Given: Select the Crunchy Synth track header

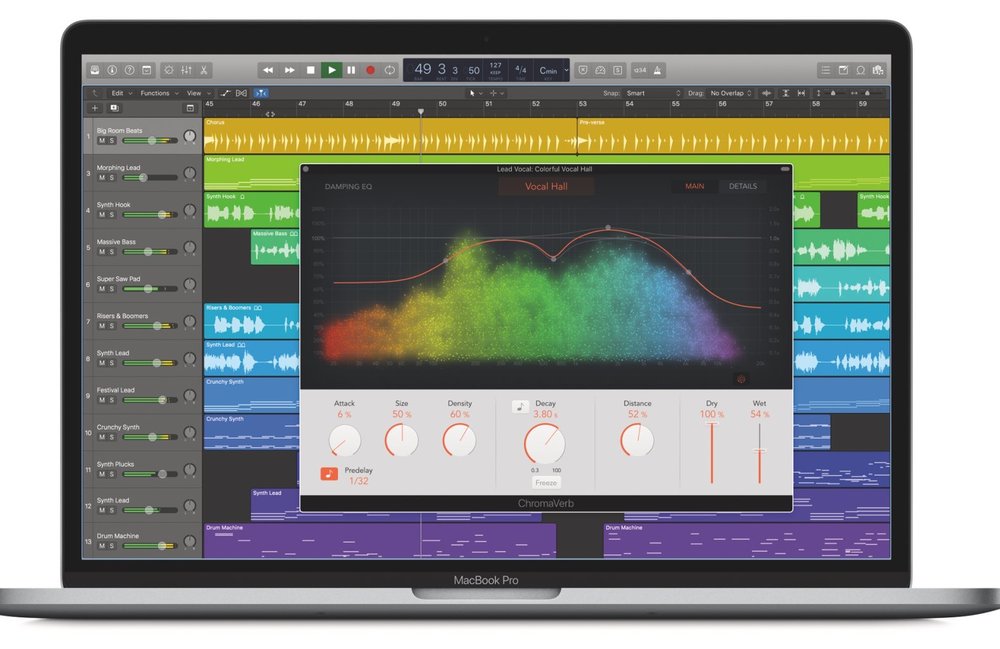Looking at the screenshot, I should [x=143, y=432].
